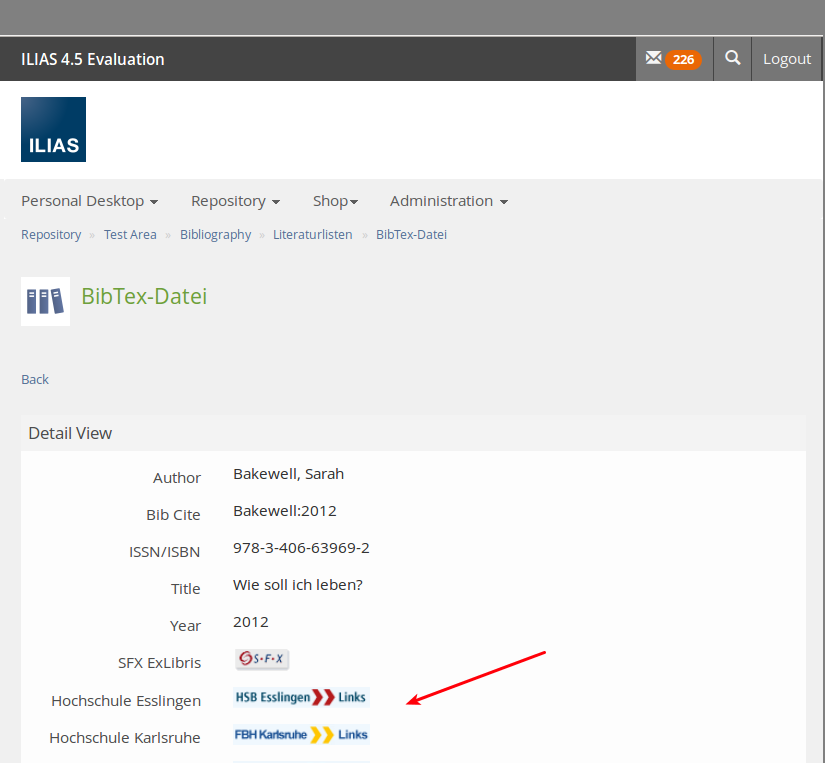The image size is (825, 763).
Task: Expand the Personal Desktop menu
Action: tap(89, 201)
